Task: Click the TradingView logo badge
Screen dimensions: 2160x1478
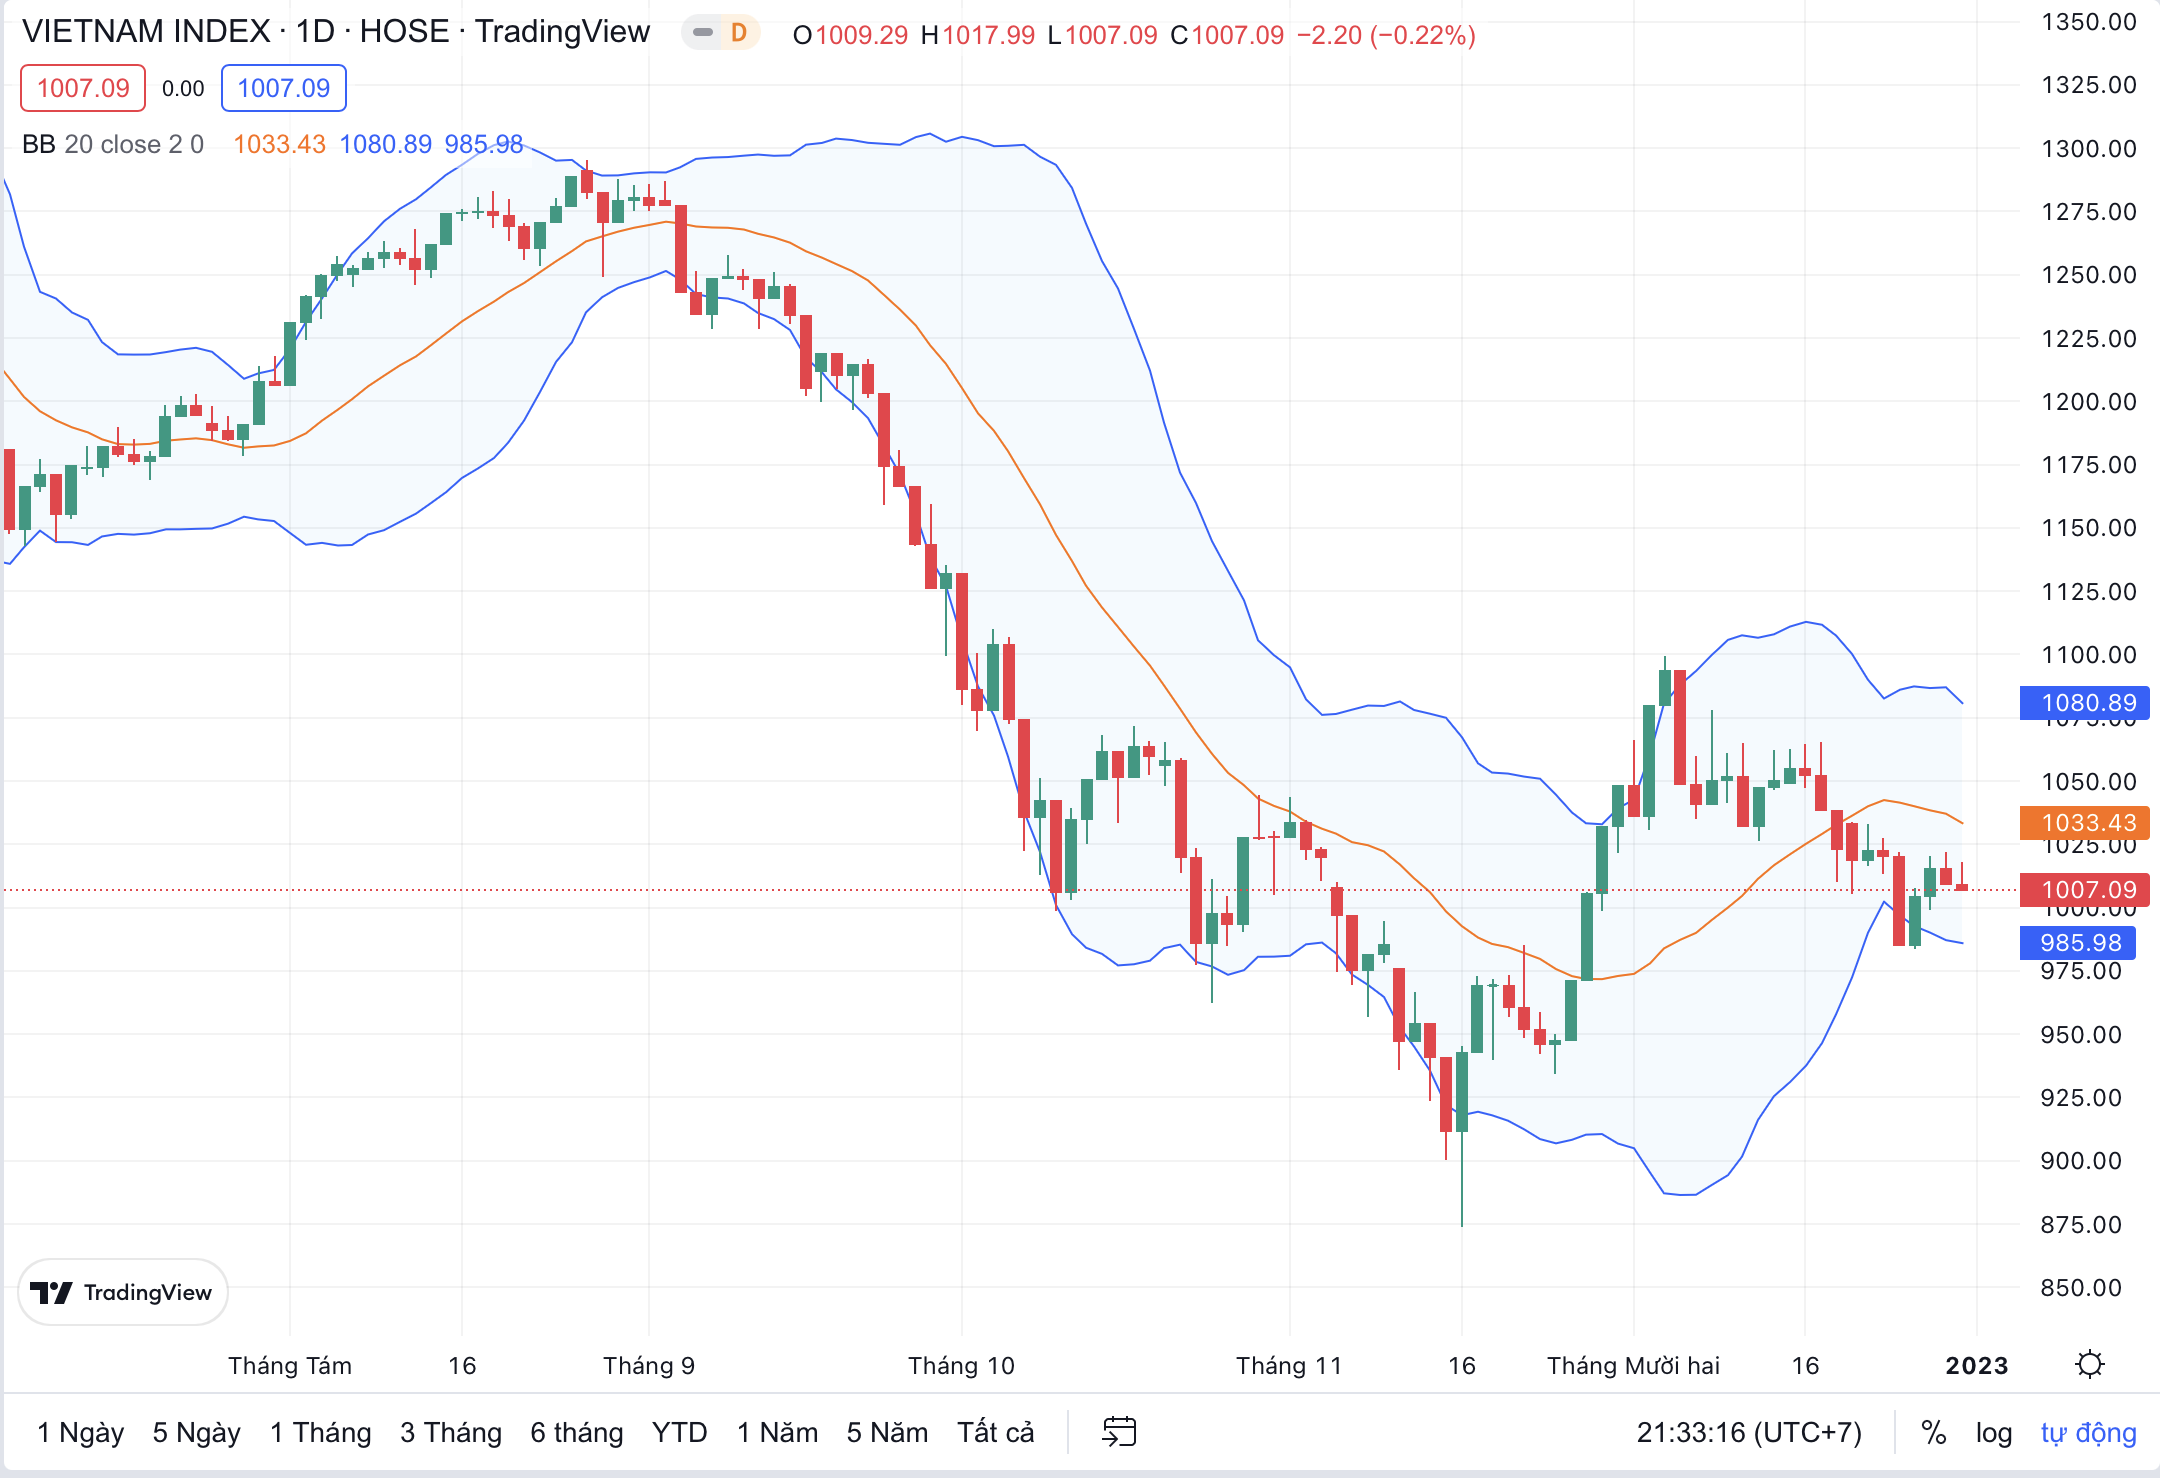Action: click(x=122, y=1292)
